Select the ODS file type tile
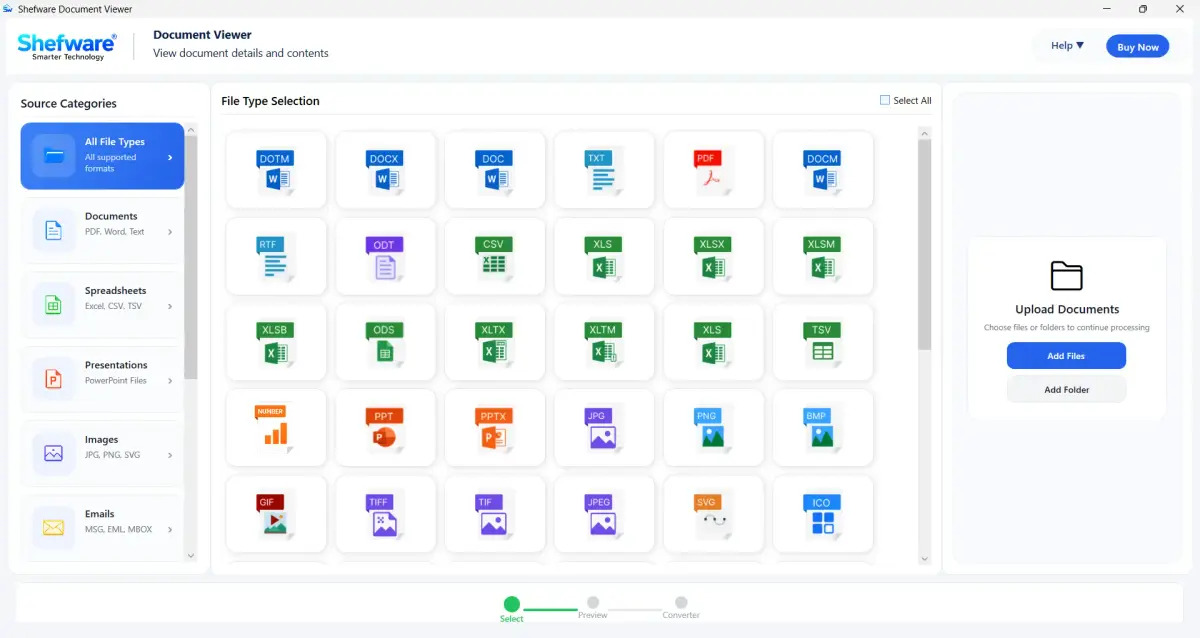This screenshot has width=1200, height=638. click(385, 342)
